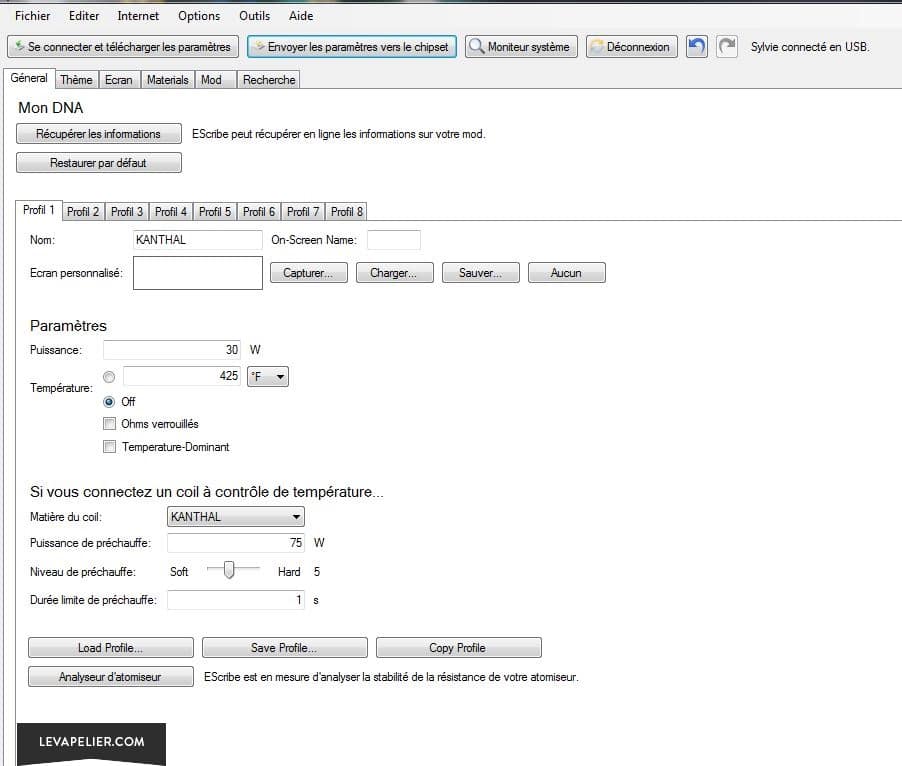Click the Undo arrow icon
Viewport: 902px width, 766px height.
pos(697,47)
